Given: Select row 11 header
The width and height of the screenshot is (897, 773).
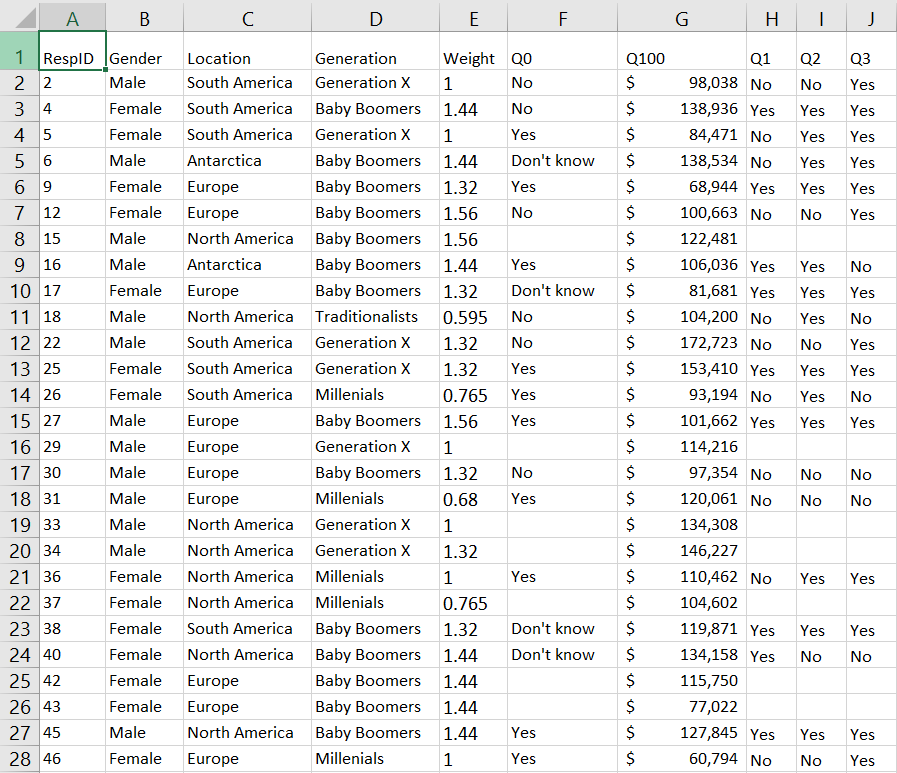Looking at the screenshot, I should tap(19, 317).
